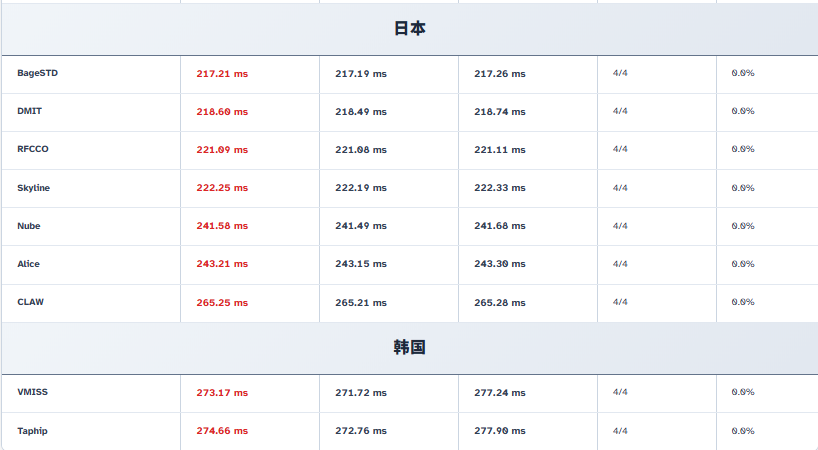Image resolution: width=818 pixels, height=450 pixels.
Task: Select the BageSTD provider name
Action: [37, 73]
